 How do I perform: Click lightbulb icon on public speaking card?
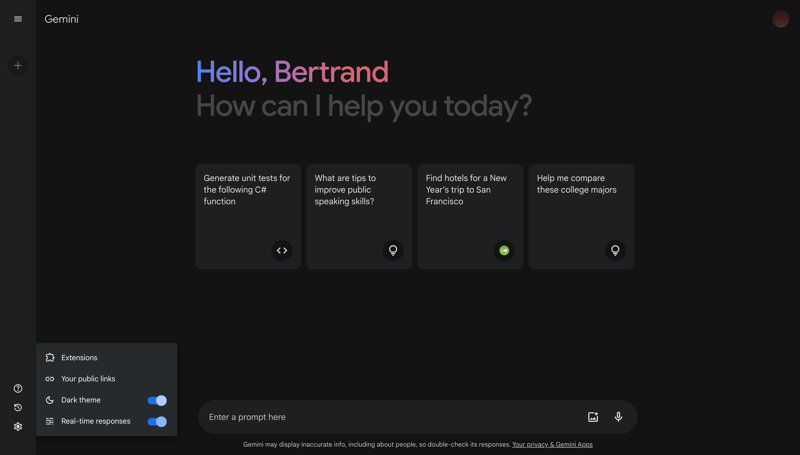click(393, 250)
